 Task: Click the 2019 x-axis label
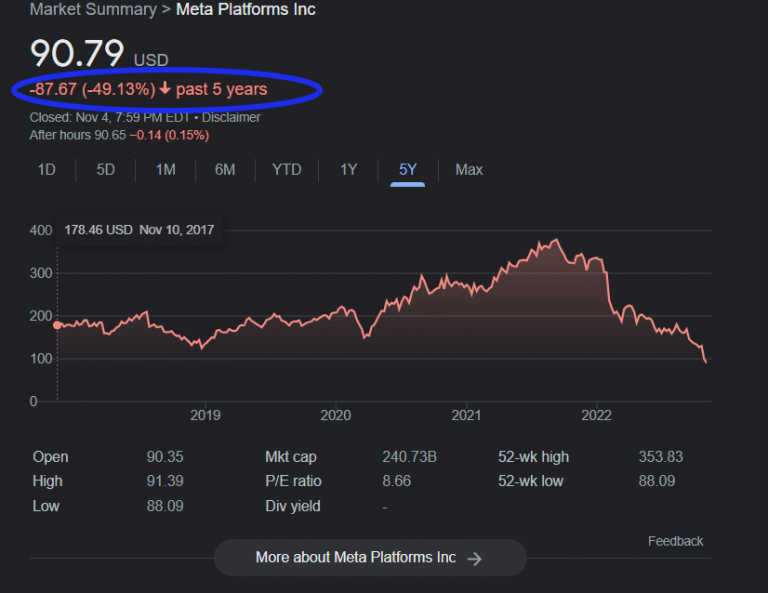[205, 415]
